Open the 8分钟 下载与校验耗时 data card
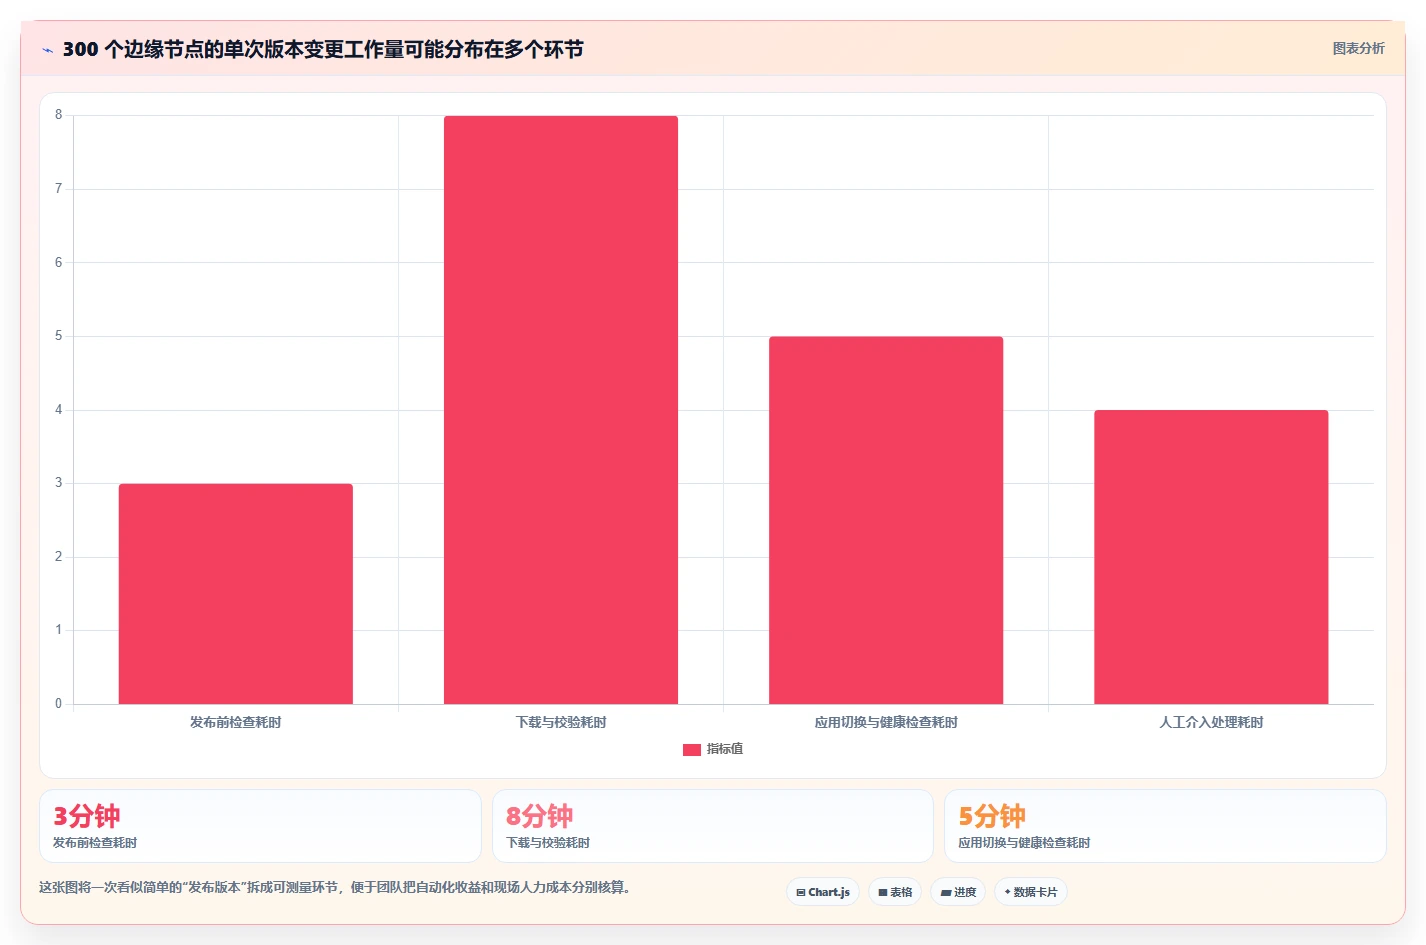 pyautogui.click(x=713, y=826)
